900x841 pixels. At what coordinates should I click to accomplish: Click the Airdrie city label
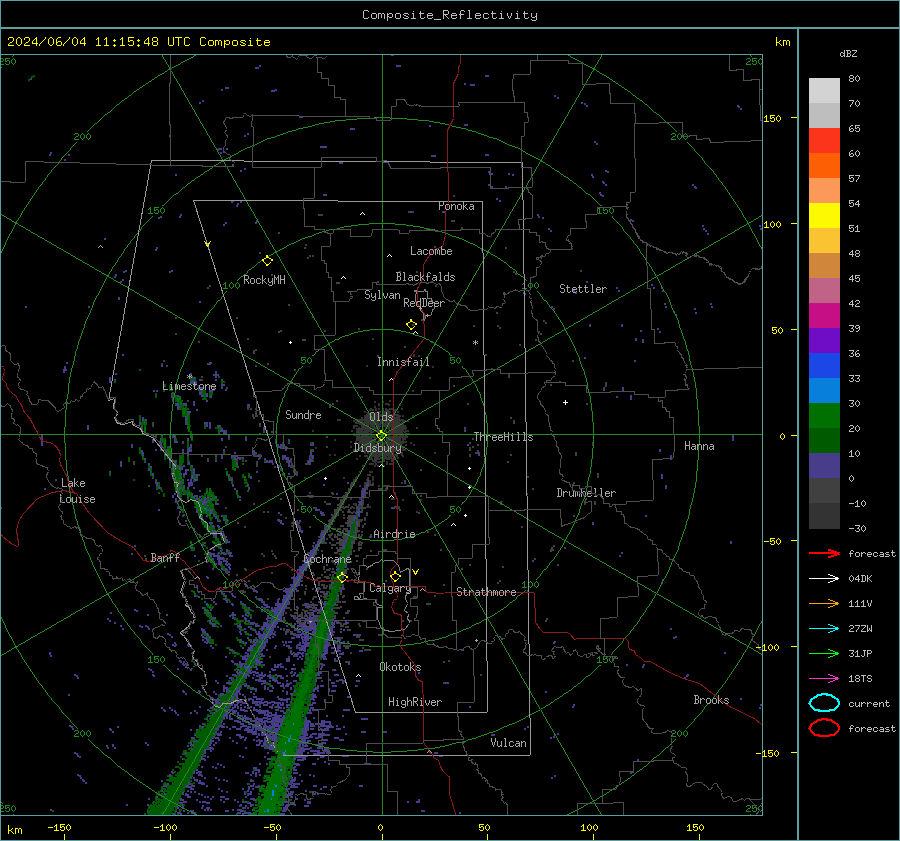click(x=394, y=534)
